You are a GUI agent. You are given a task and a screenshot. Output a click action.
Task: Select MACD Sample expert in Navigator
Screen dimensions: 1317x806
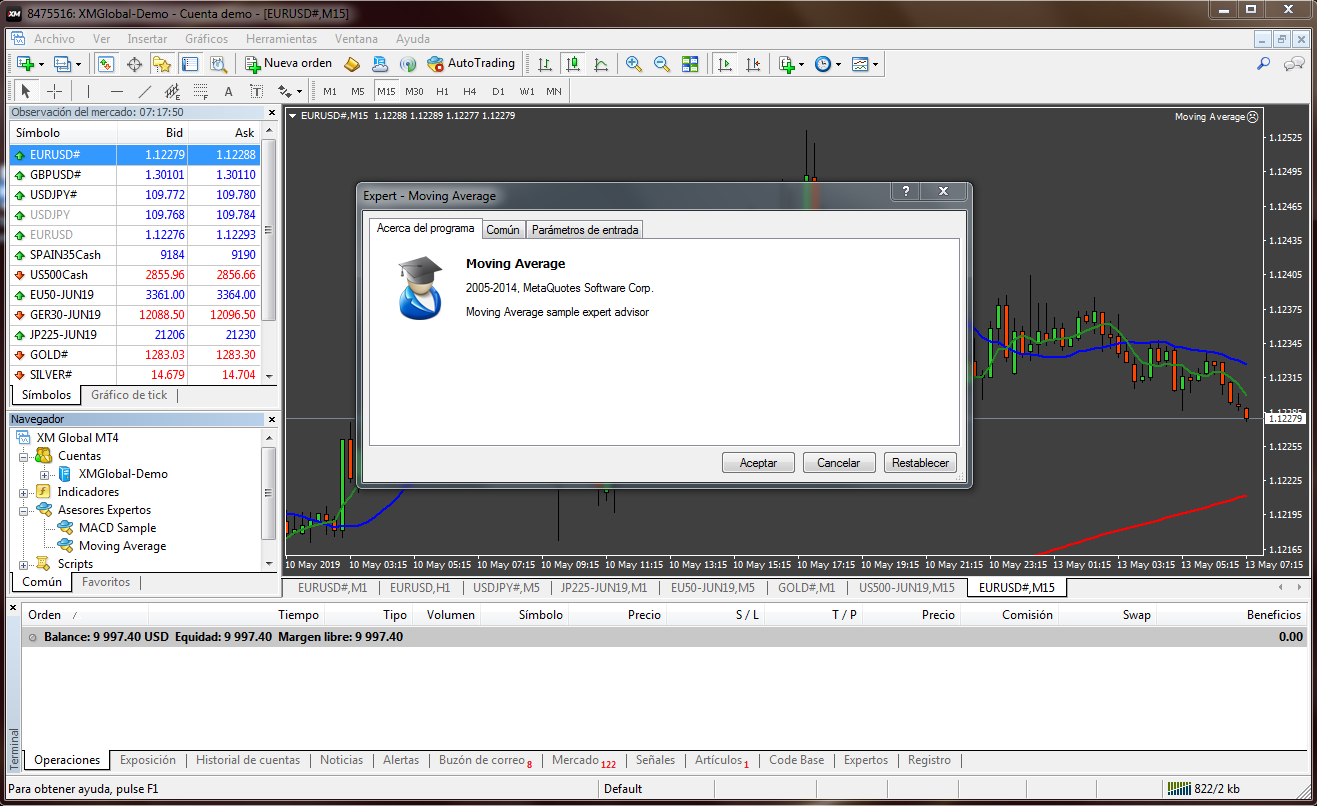[x=117, y=528]
